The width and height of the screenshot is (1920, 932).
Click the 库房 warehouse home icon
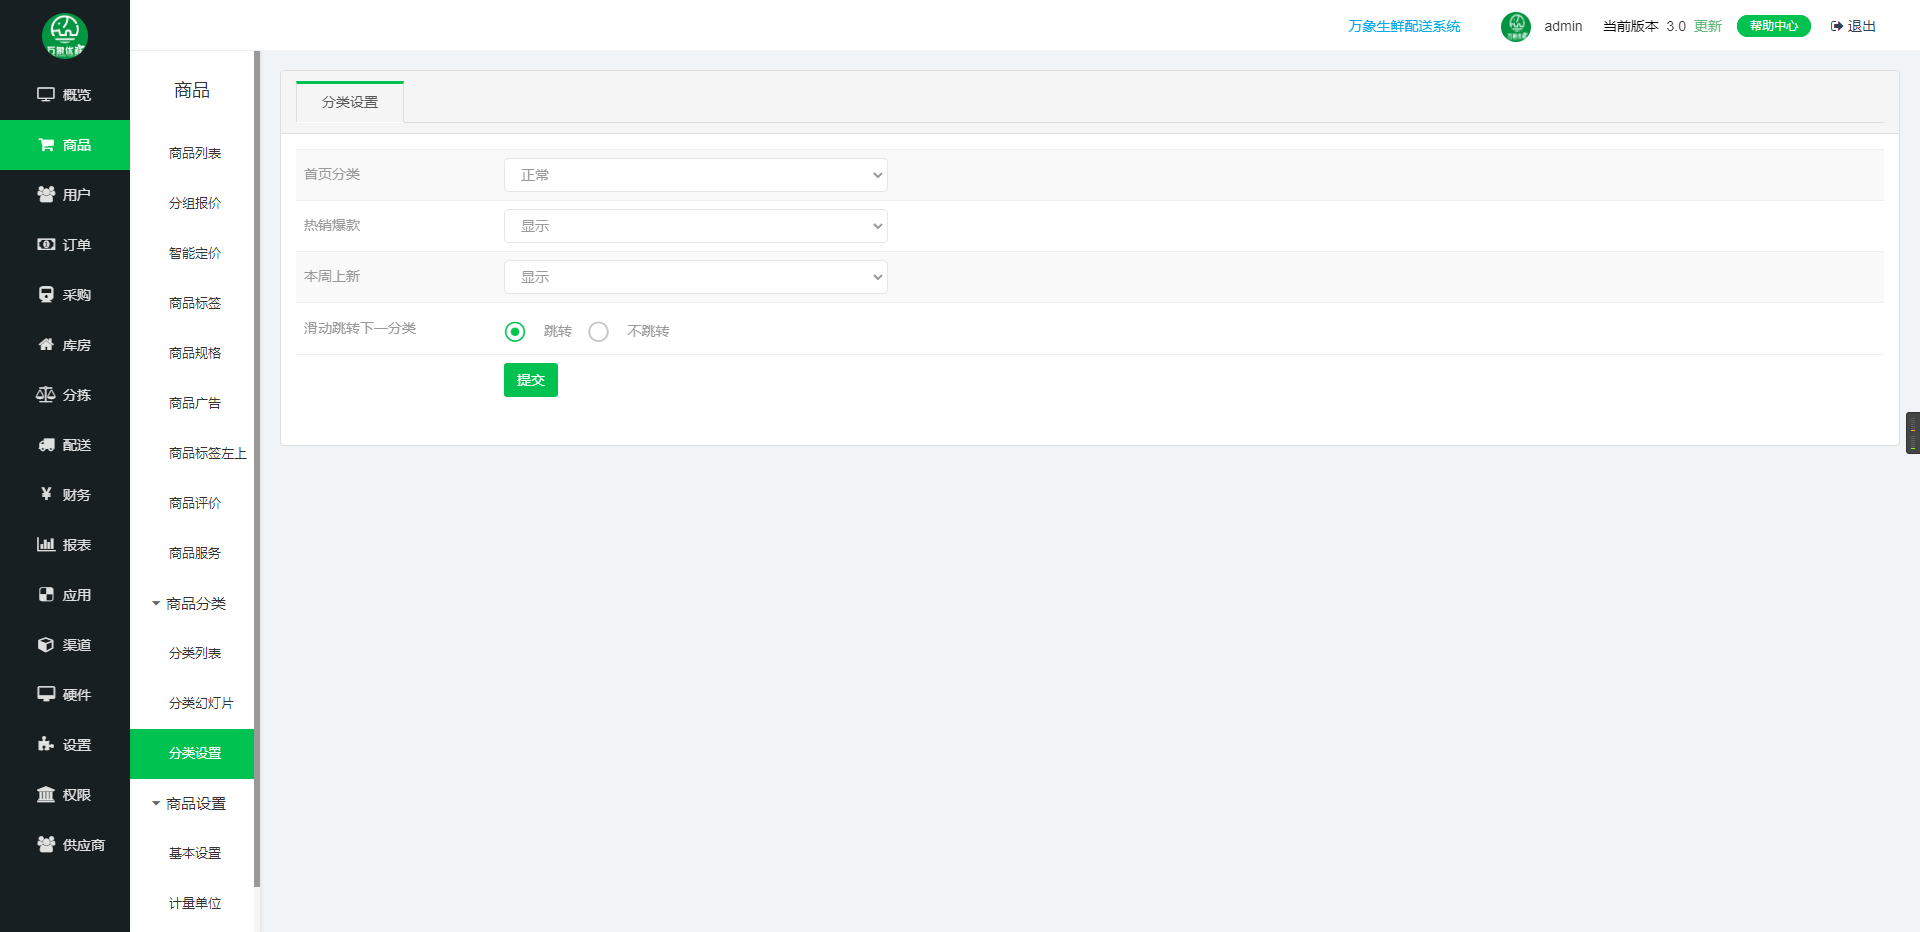[46, 344]
